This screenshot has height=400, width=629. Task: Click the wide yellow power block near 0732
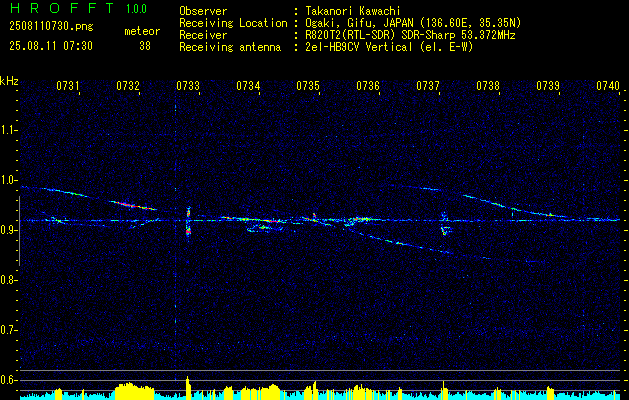pos(134,391)
